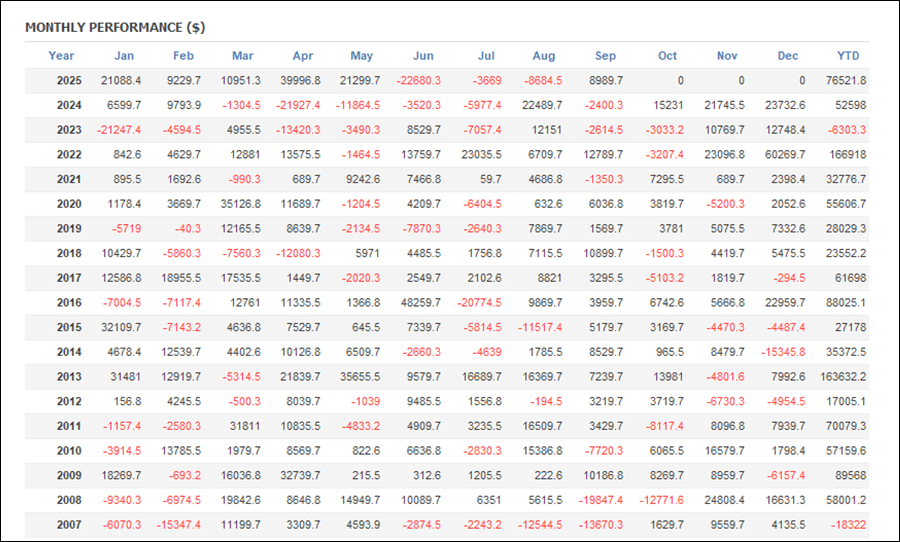Select 2007 YTD loss -18322
The width and height of the screenshot is (900, 542).
(848, 523)
